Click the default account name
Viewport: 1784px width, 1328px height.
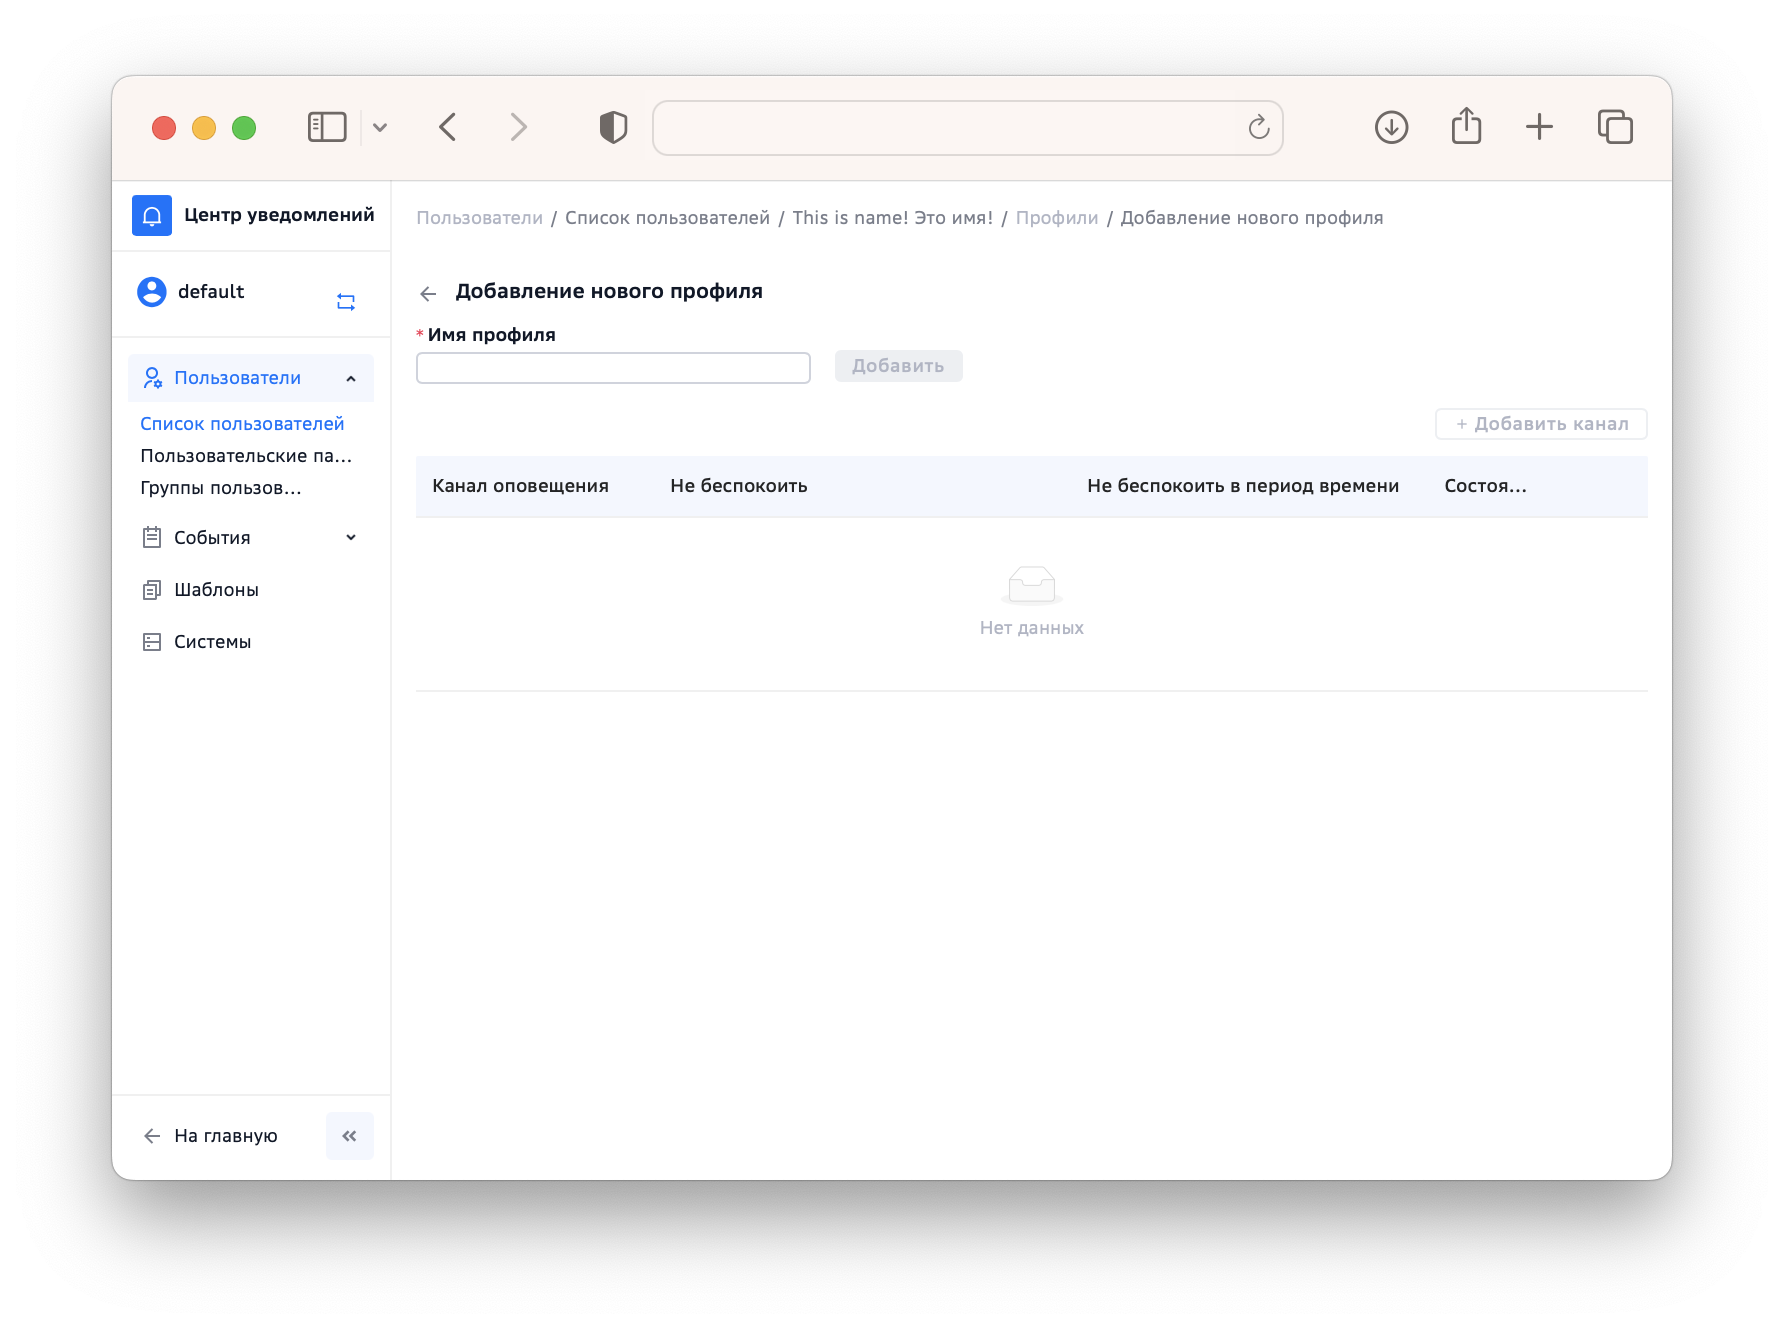click(x=211, y=292)
